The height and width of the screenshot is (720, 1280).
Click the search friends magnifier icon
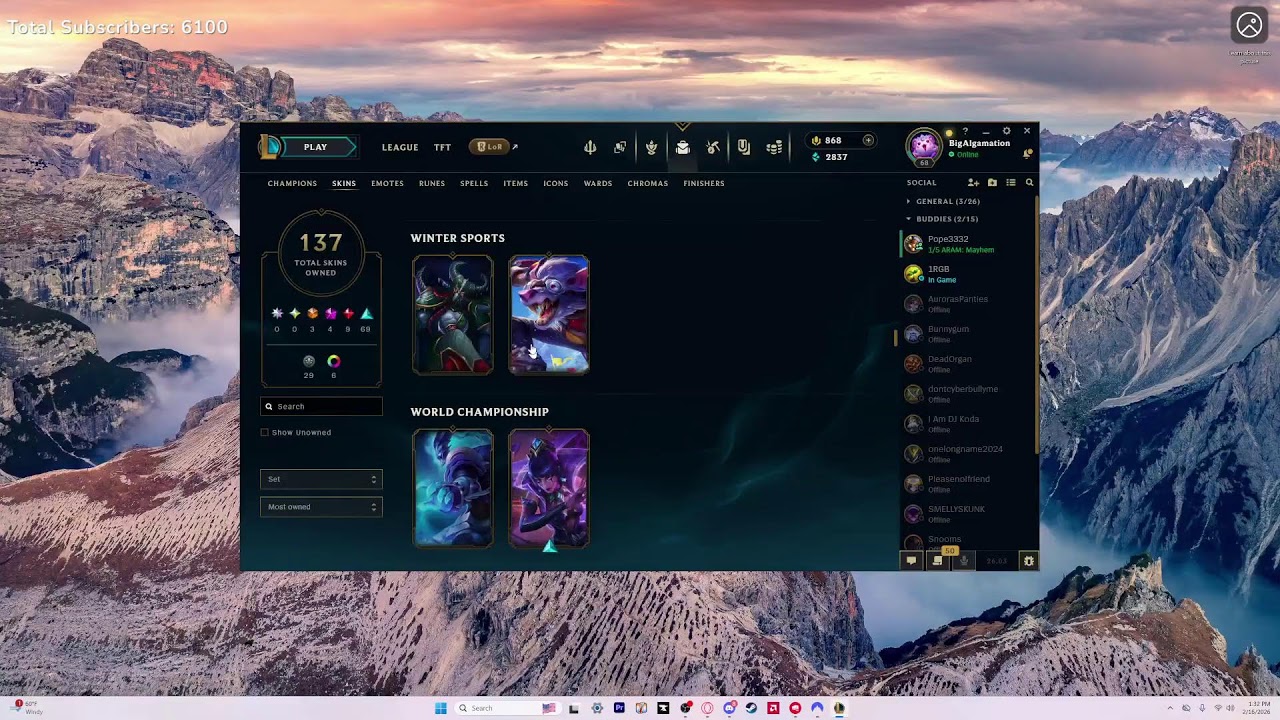[1029, 183]
